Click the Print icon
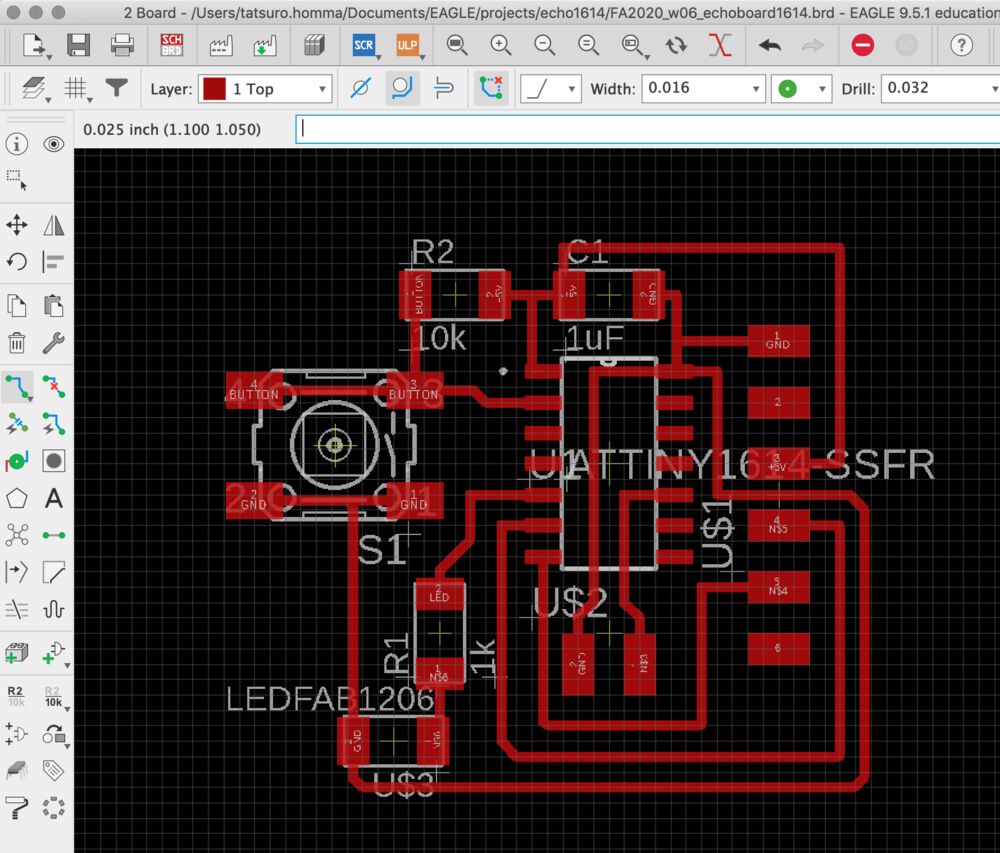Screen dimensions: 1000x853 [x=122, y=45]
